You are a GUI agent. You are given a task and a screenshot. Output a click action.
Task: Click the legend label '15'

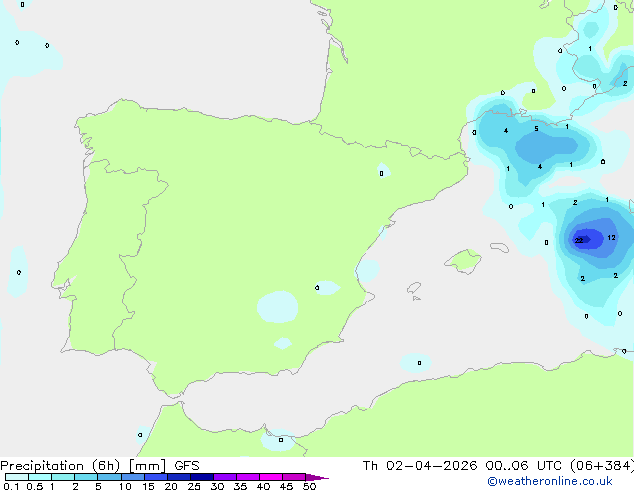pos(148,486)
